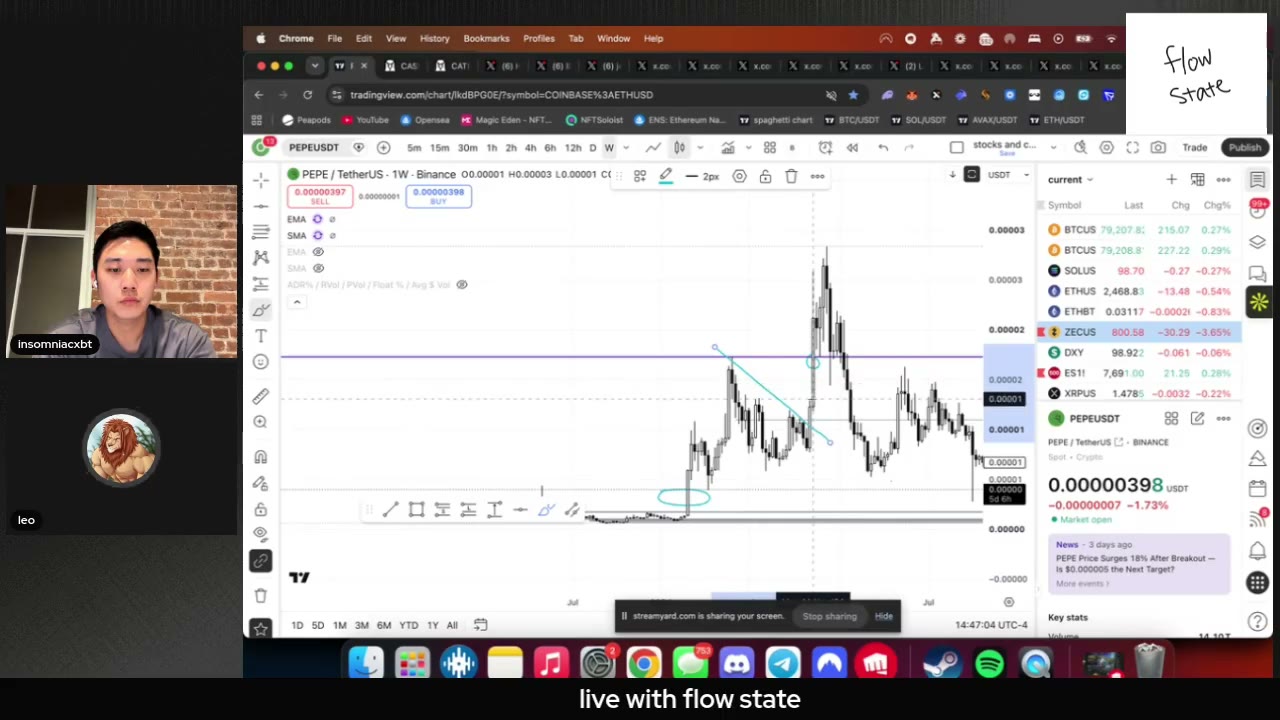Open alerts bell icon in right sidebar
Image resolution: width=1280 pixels, height=720 pixels.
[1258, 551]
